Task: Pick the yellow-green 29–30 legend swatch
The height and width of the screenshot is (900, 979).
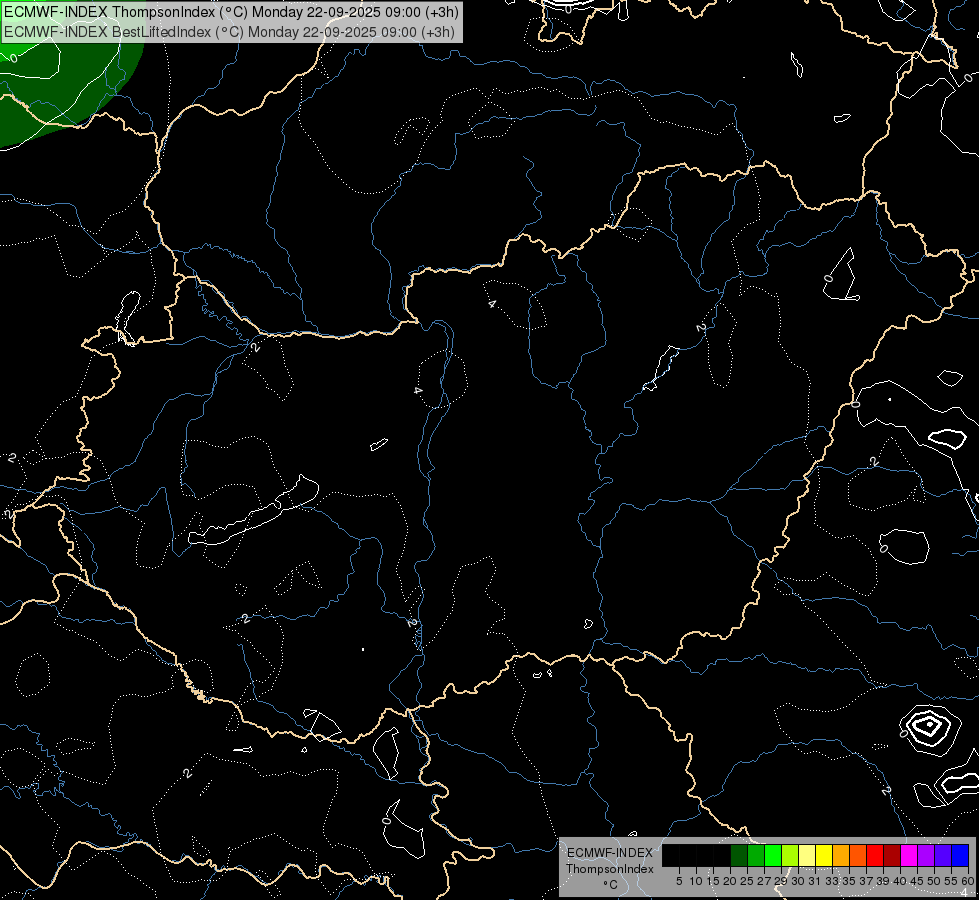Action: click(790, 855)
